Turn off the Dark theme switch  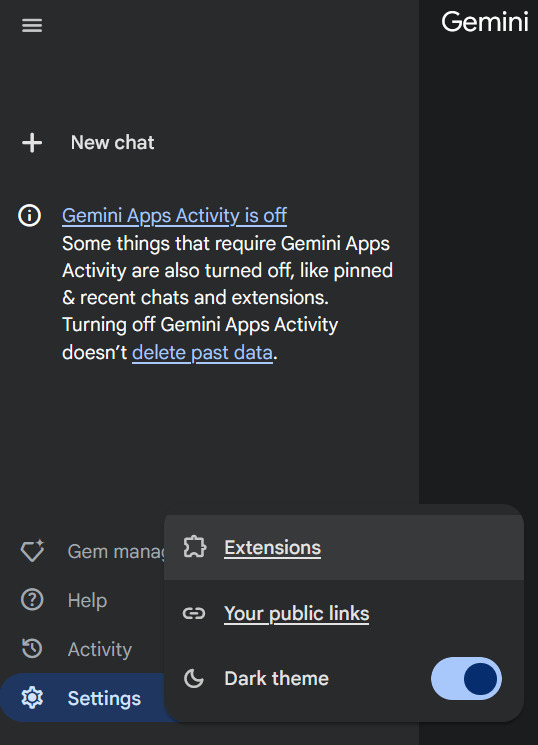[x=466, y=678]
